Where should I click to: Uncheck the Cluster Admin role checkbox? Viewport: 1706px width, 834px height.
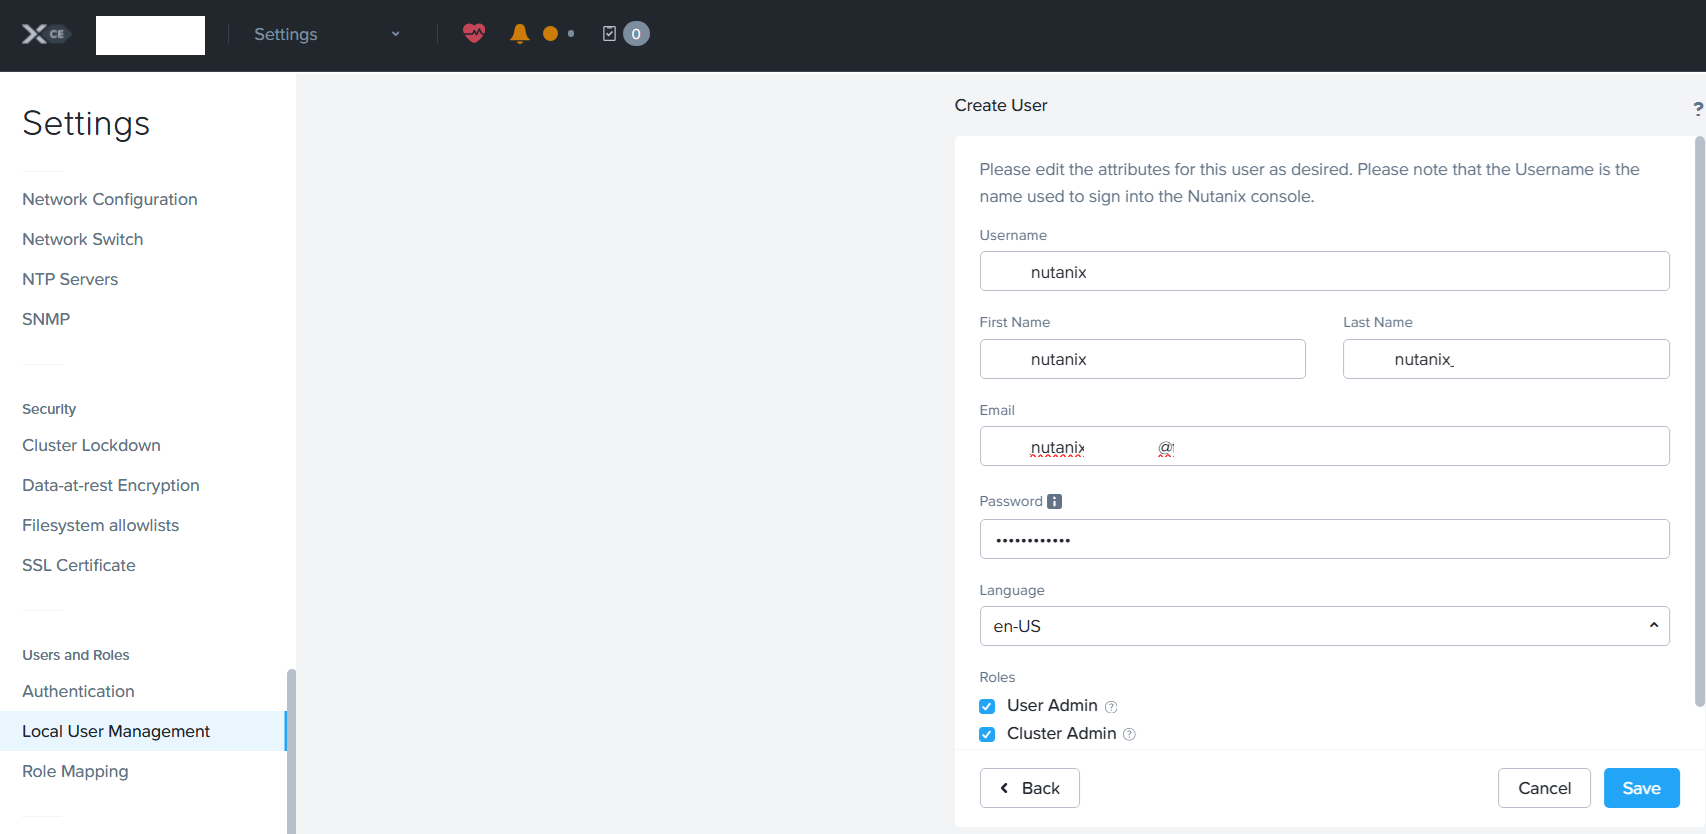[x=987, y=734]
